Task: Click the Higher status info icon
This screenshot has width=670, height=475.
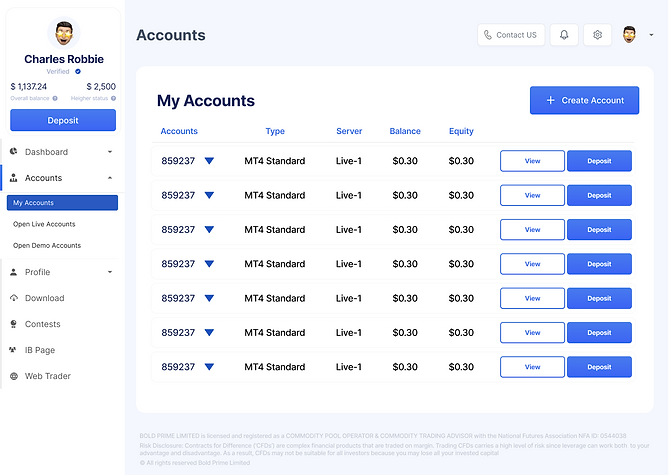Action: point(114,98)
